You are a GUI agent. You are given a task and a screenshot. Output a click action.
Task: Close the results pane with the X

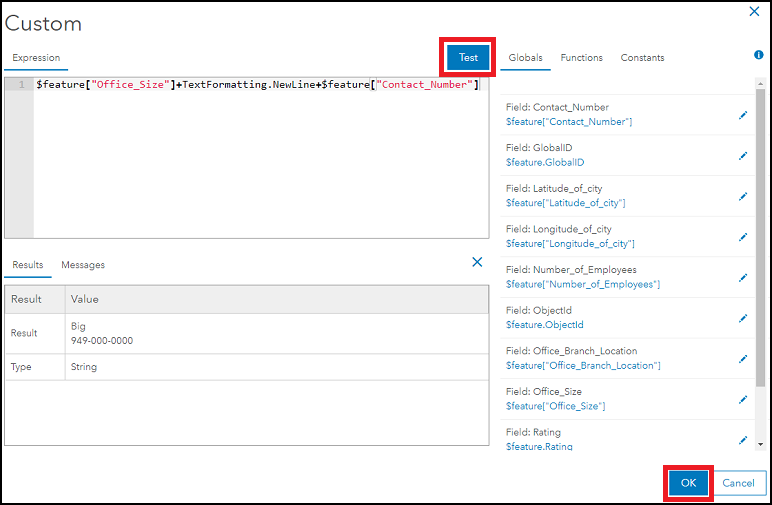477,262
